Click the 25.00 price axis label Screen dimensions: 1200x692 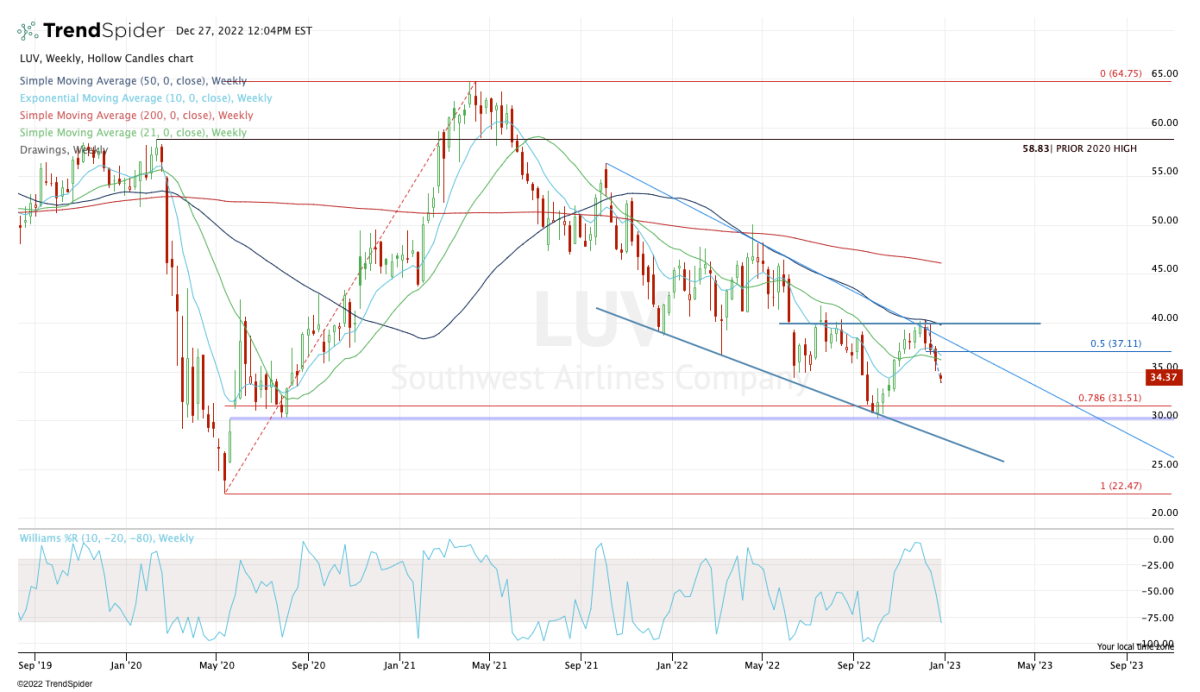pyautogui.click(x=1163, y=464)
